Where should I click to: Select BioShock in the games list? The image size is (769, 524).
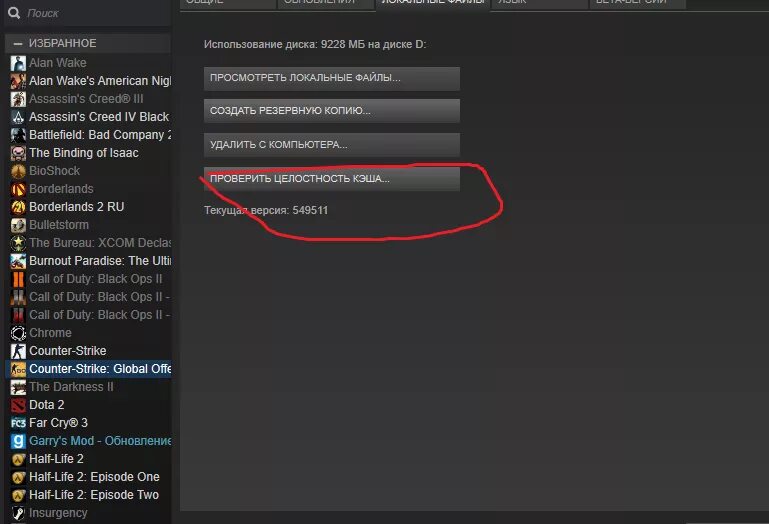(x=90, y=171)
